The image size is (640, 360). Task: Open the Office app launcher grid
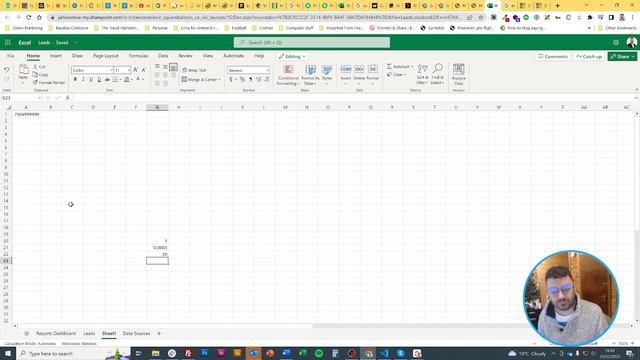[x=8, y=42]
